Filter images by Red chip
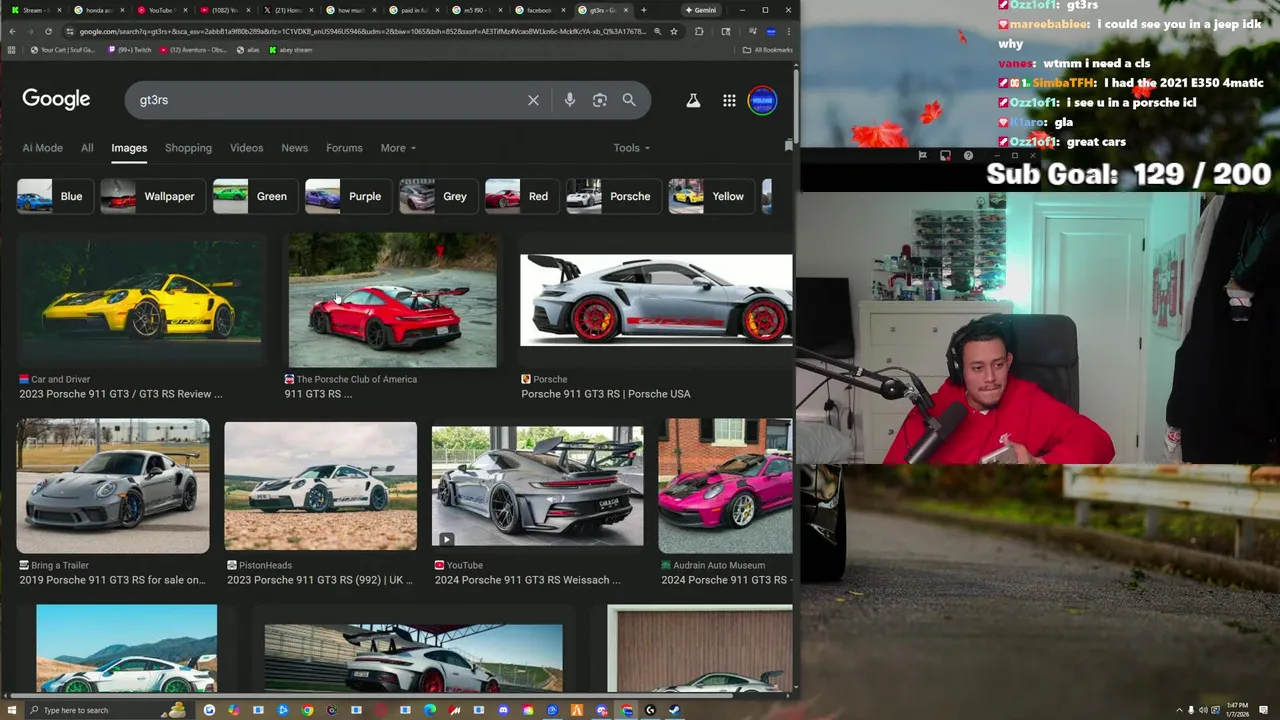 pos(522,196)
